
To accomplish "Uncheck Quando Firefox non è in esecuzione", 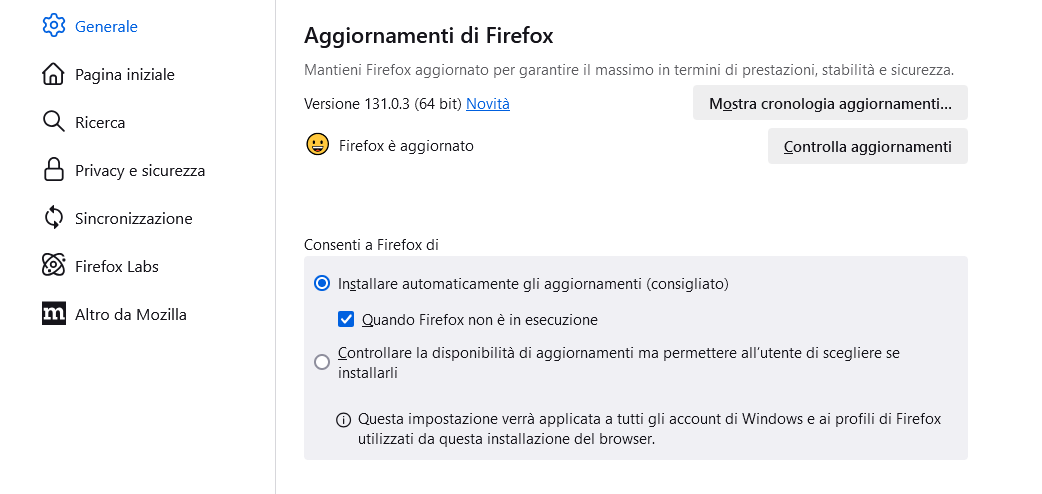I will tap(346, 320).
